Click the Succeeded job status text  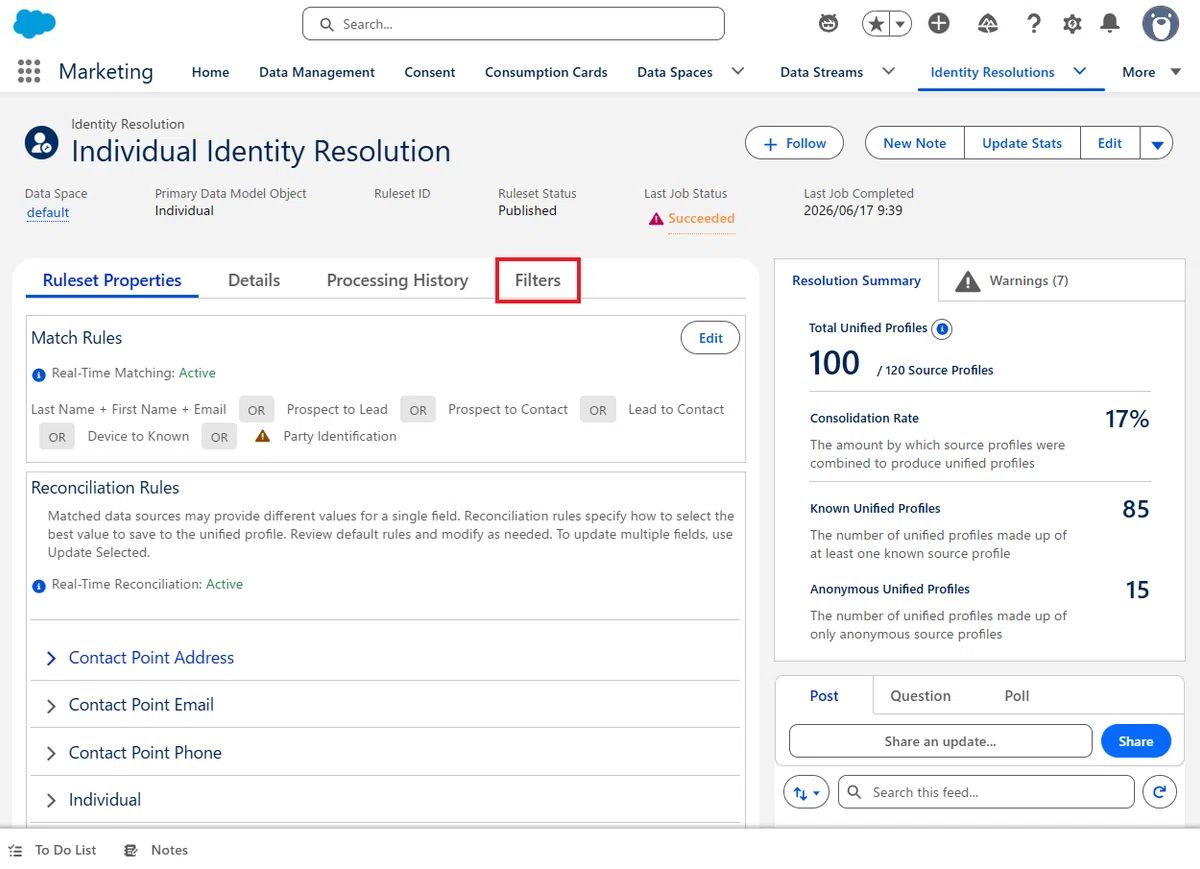coord(701,218)
